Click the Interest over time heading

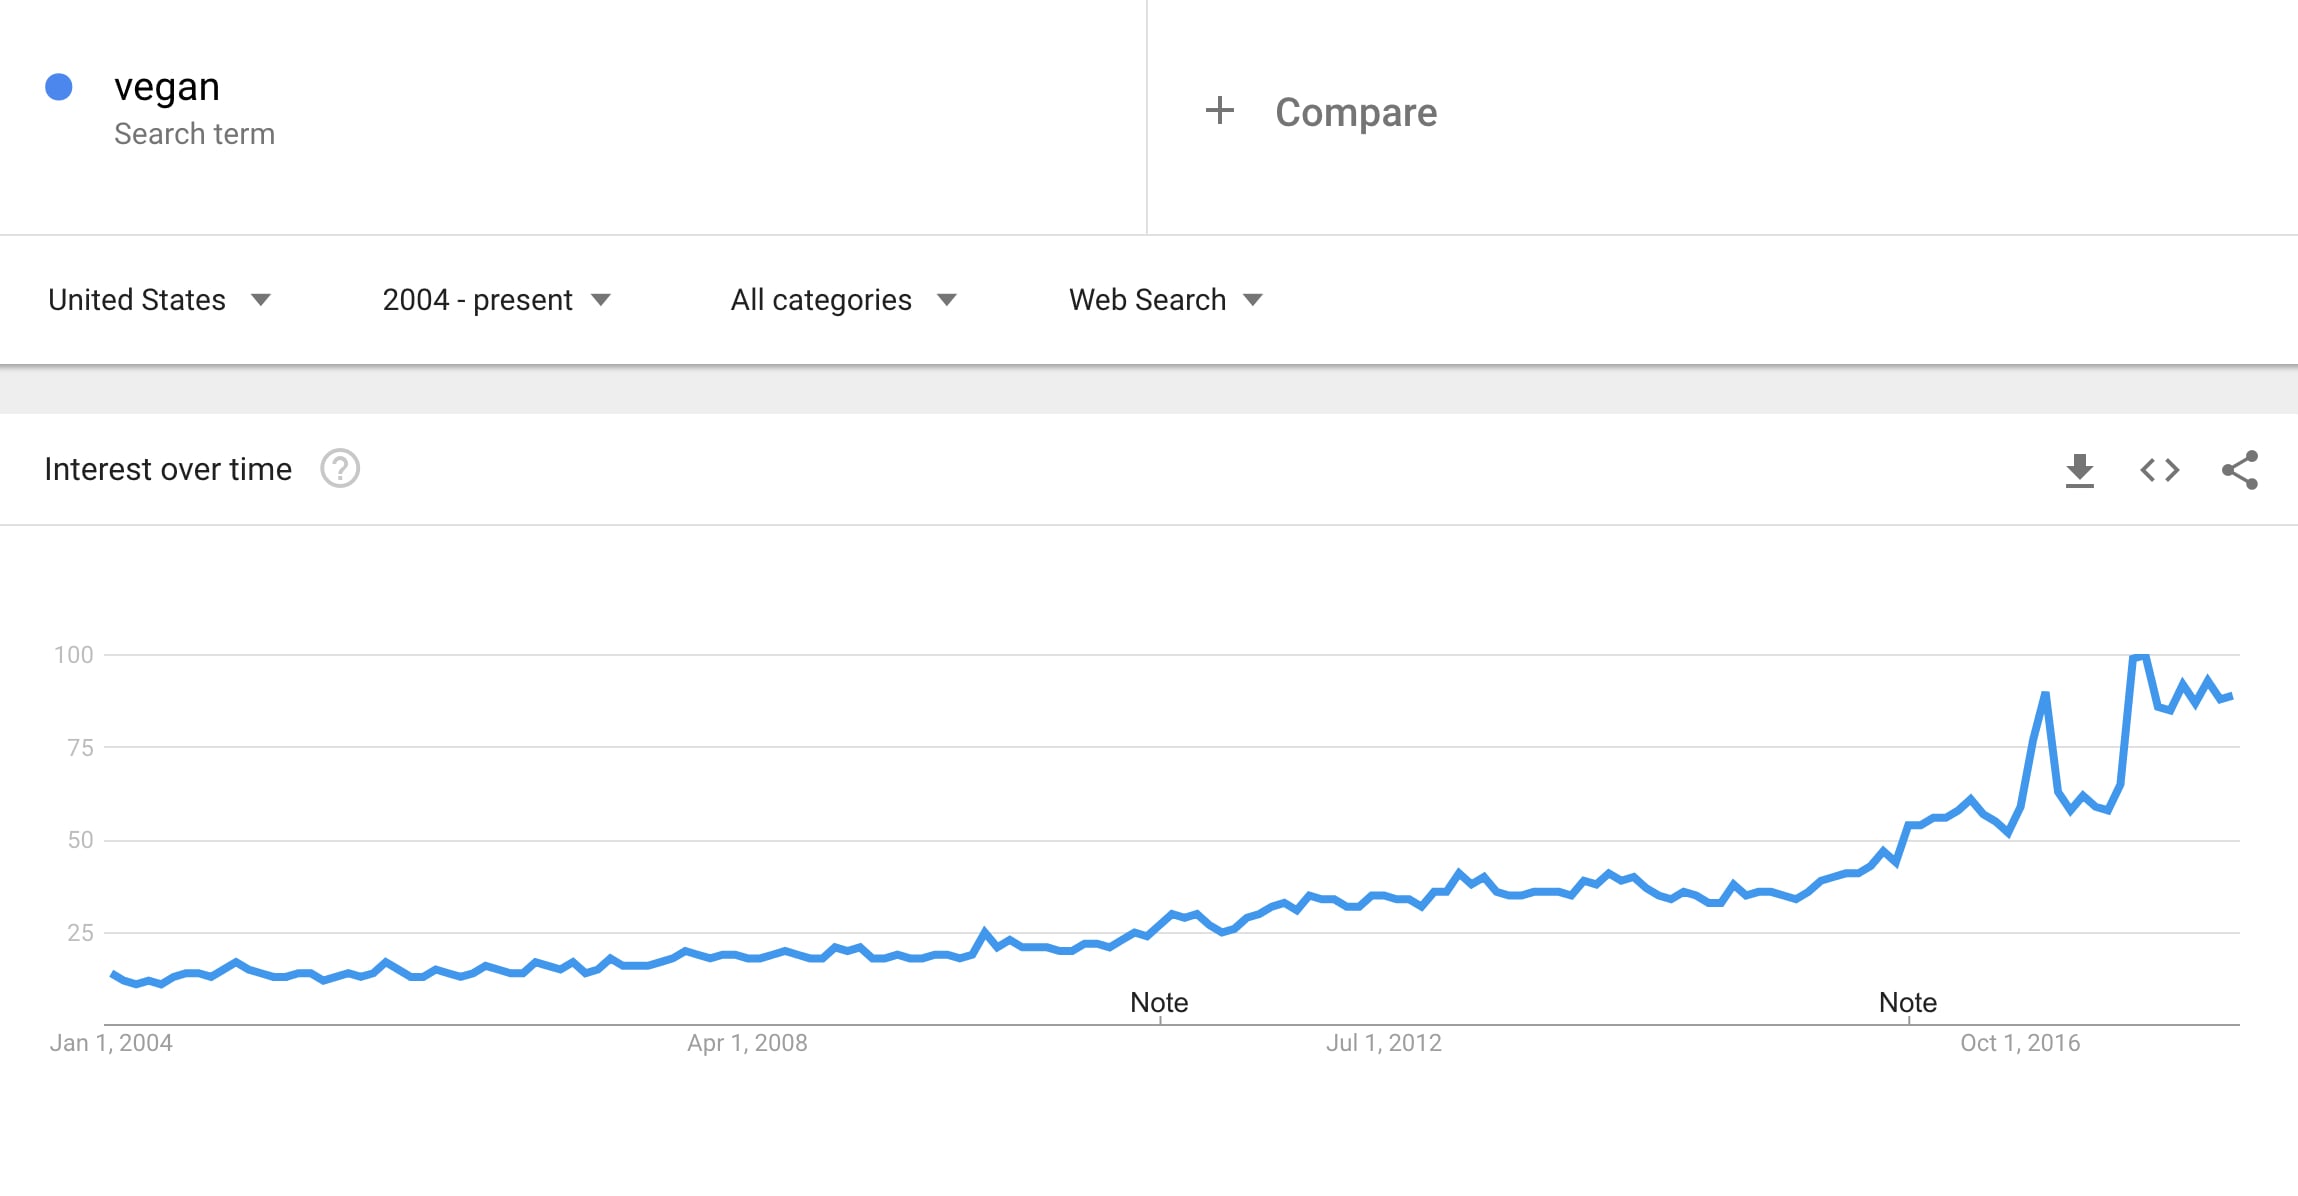[168, 469]
